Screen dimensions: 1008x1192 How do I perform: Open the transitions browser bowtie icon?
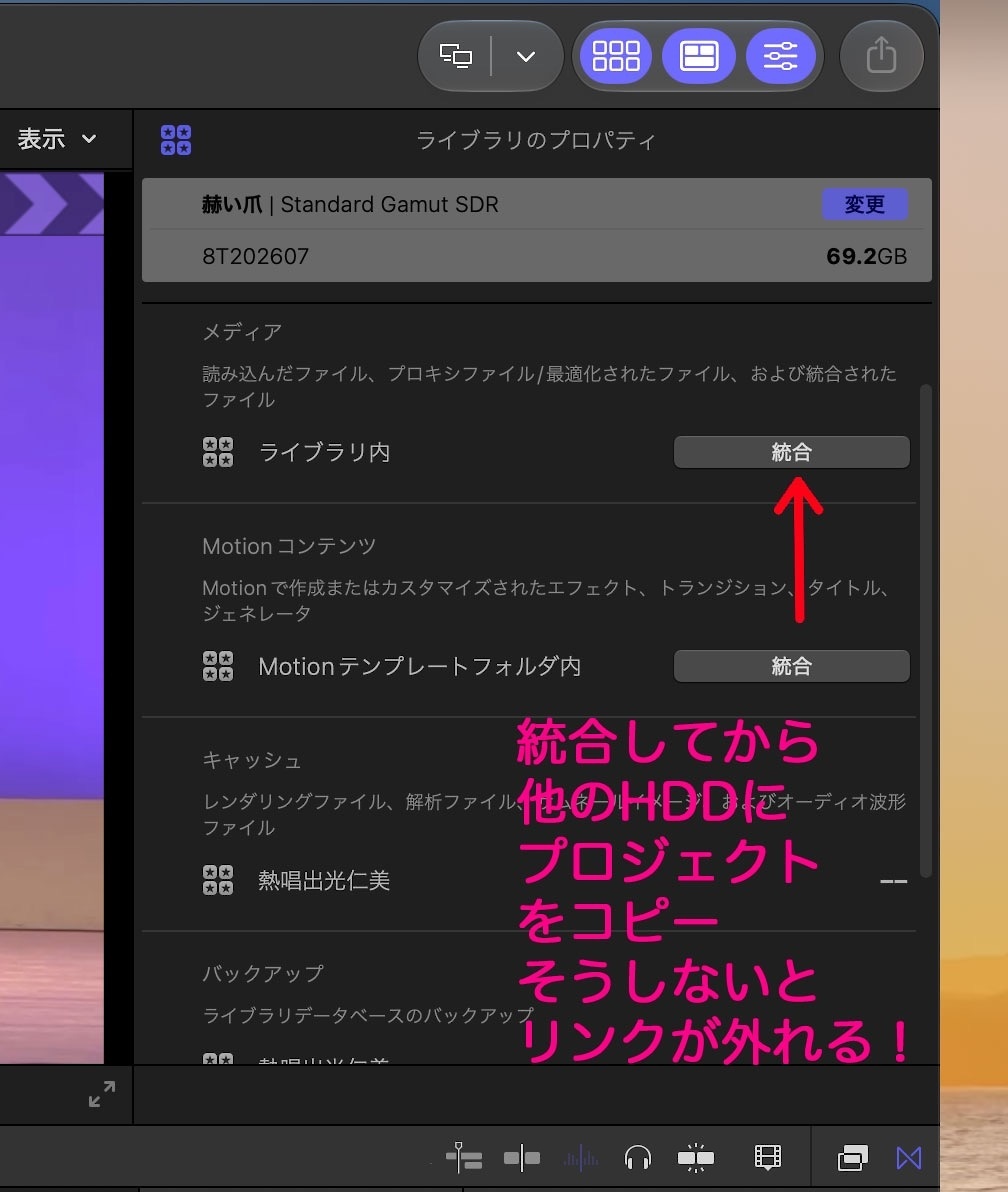point(909,1158)
